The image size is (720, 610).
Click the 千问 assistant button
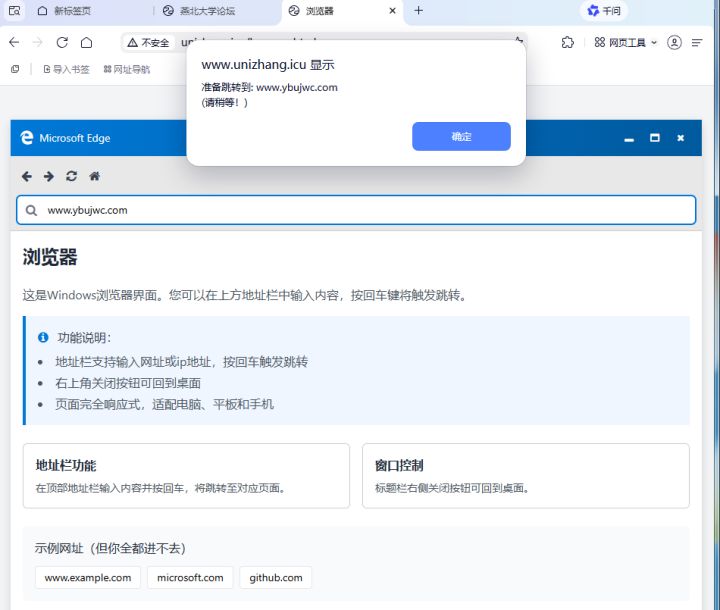[604, 11]
